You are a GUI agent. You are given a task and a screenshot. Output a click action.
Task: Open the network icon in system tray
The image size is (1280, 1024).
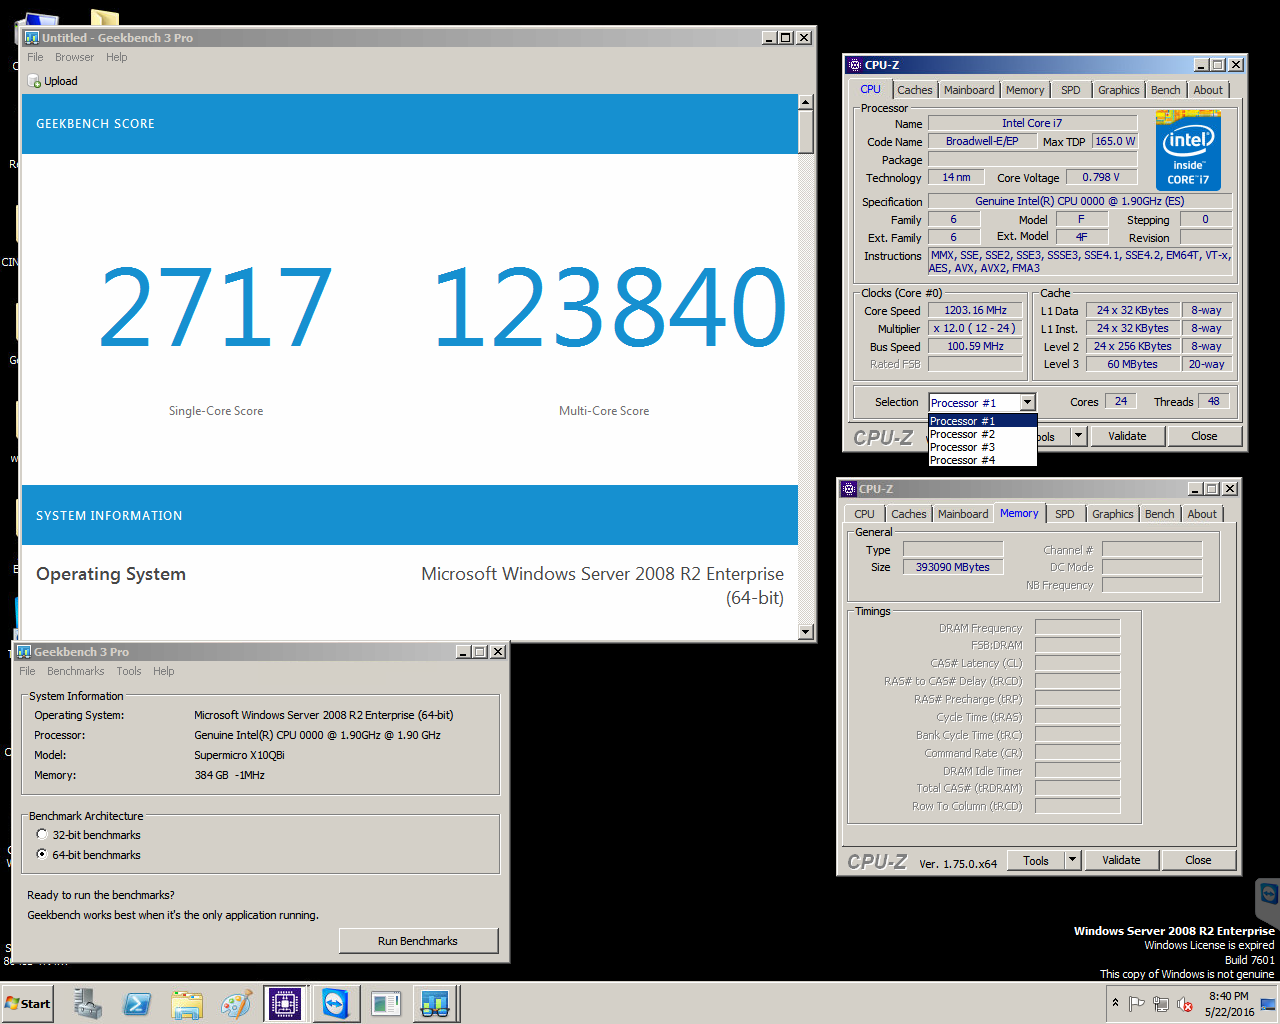tap(1160, 1004)
